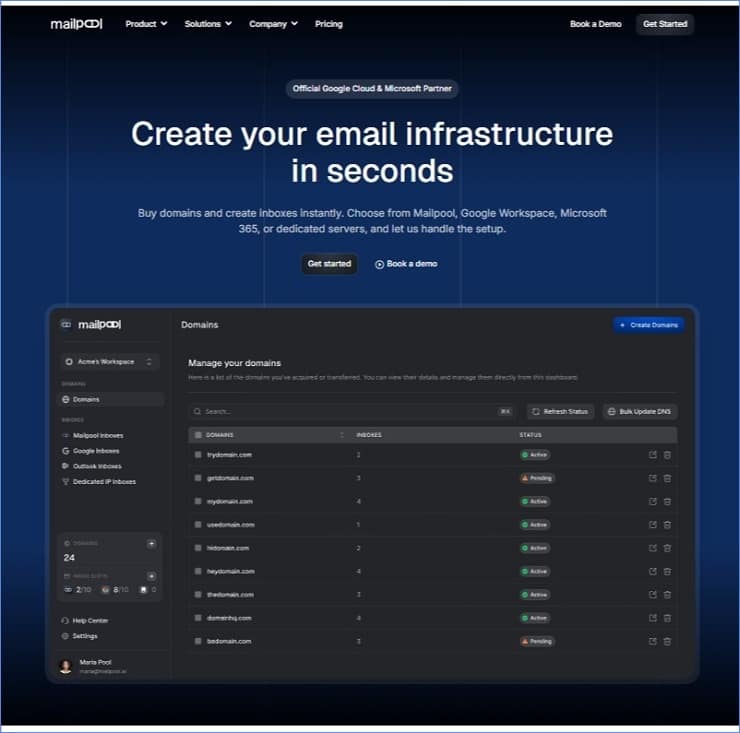The height and width of the screenshot is (733, 740).
Task: Check the heydomain.com row checkbox
Action: pyautogui.click(x=198, y=571)
